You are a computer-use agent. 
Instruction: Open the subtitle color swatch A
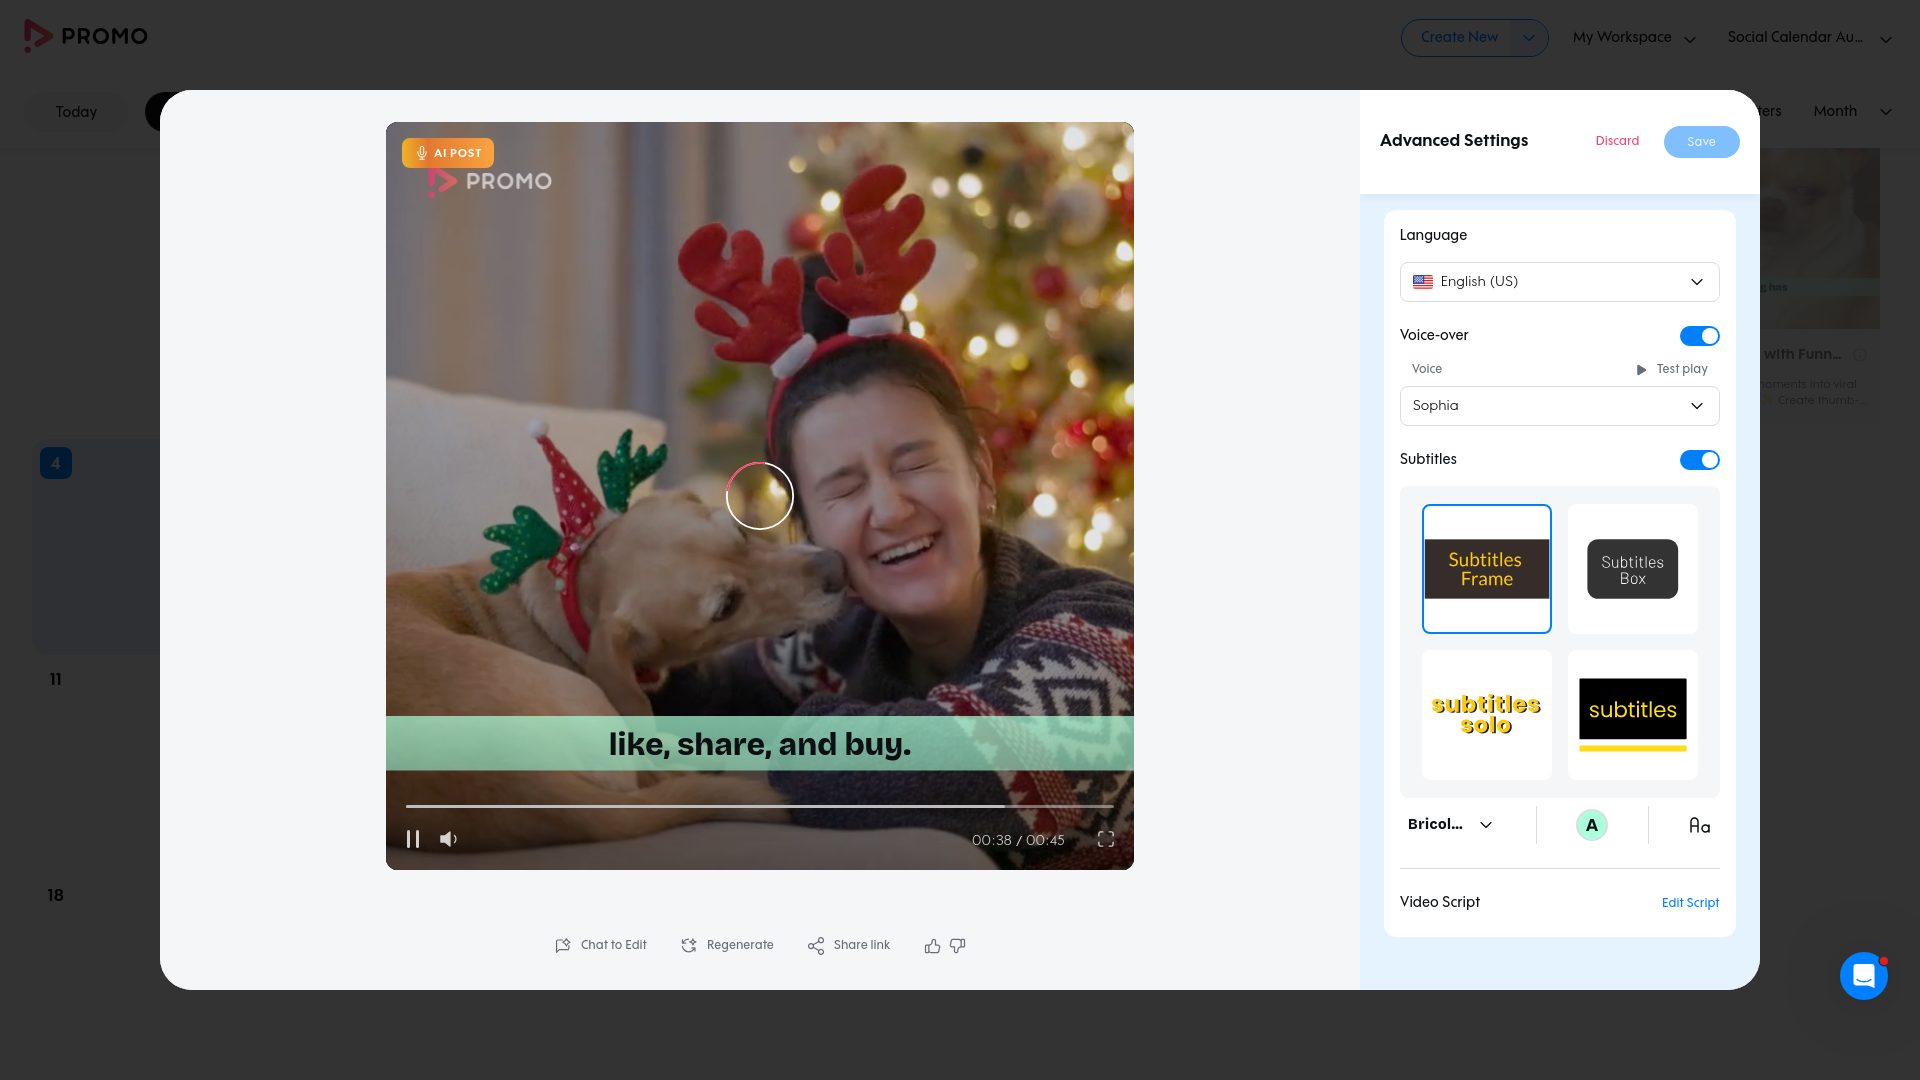click(1592, 825)
